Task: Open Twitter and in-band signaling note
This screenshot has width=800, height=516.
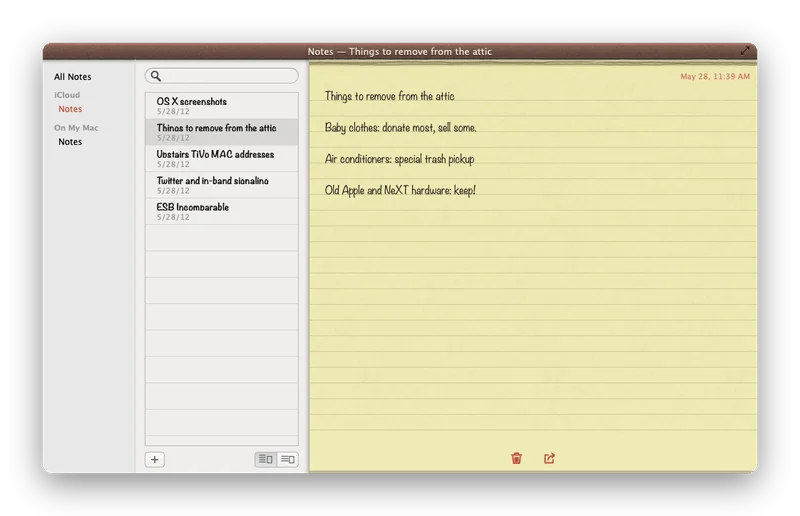Action: click(x=222, y=185)
